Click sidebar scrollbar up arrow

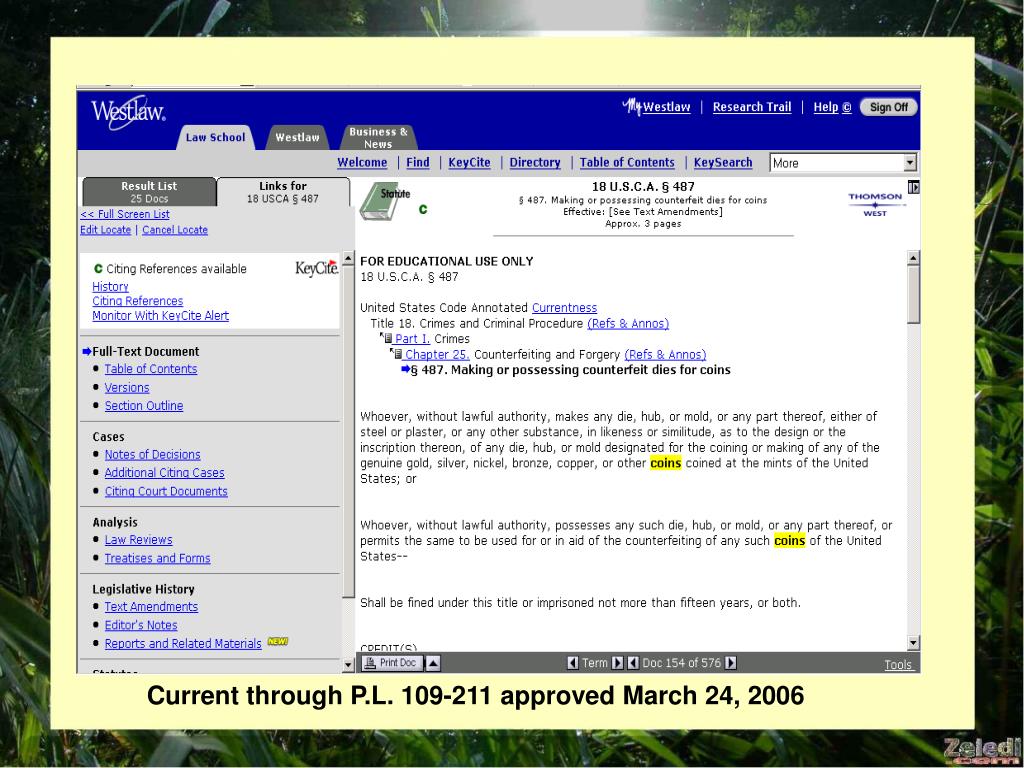click(x=349, y=259)
